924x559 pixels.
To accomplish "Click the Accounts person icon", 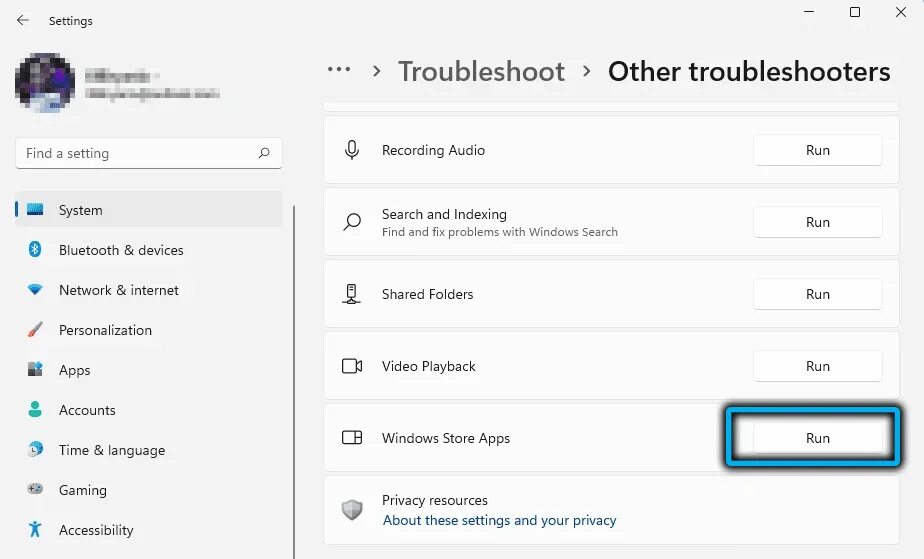I will (x=35, y=410).
